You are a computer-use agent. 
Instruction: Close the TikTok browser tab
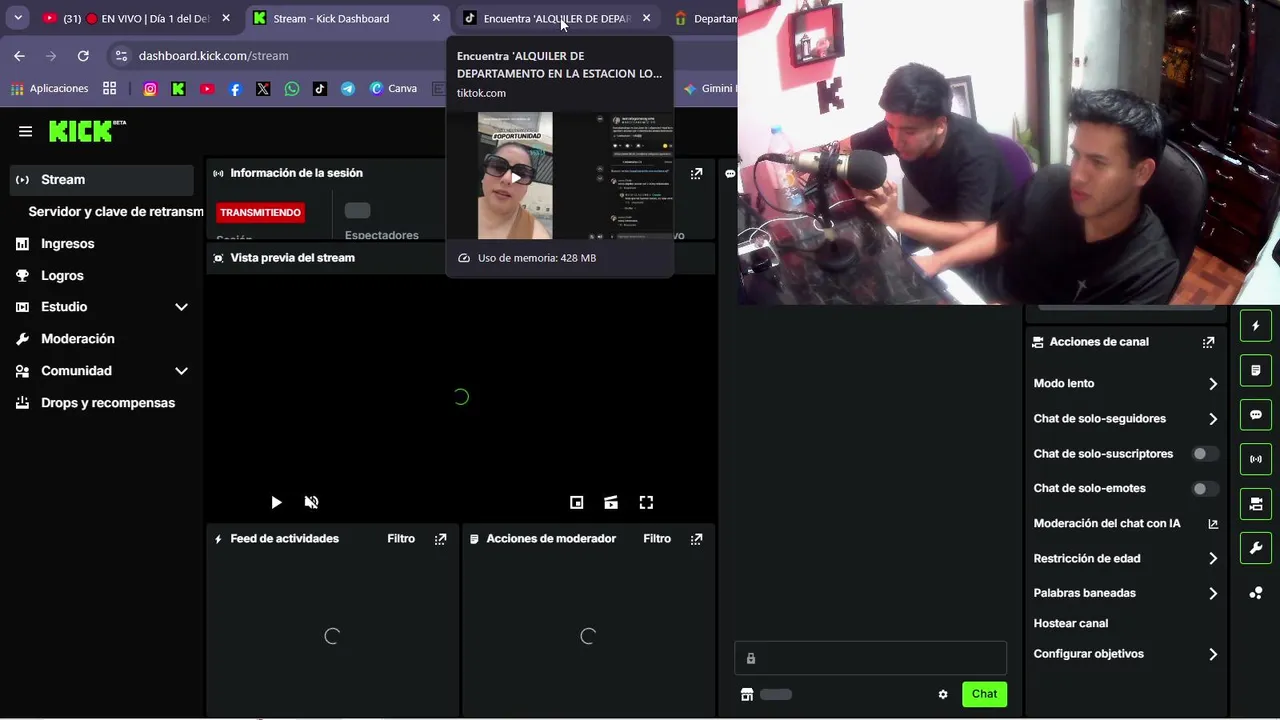646,18
